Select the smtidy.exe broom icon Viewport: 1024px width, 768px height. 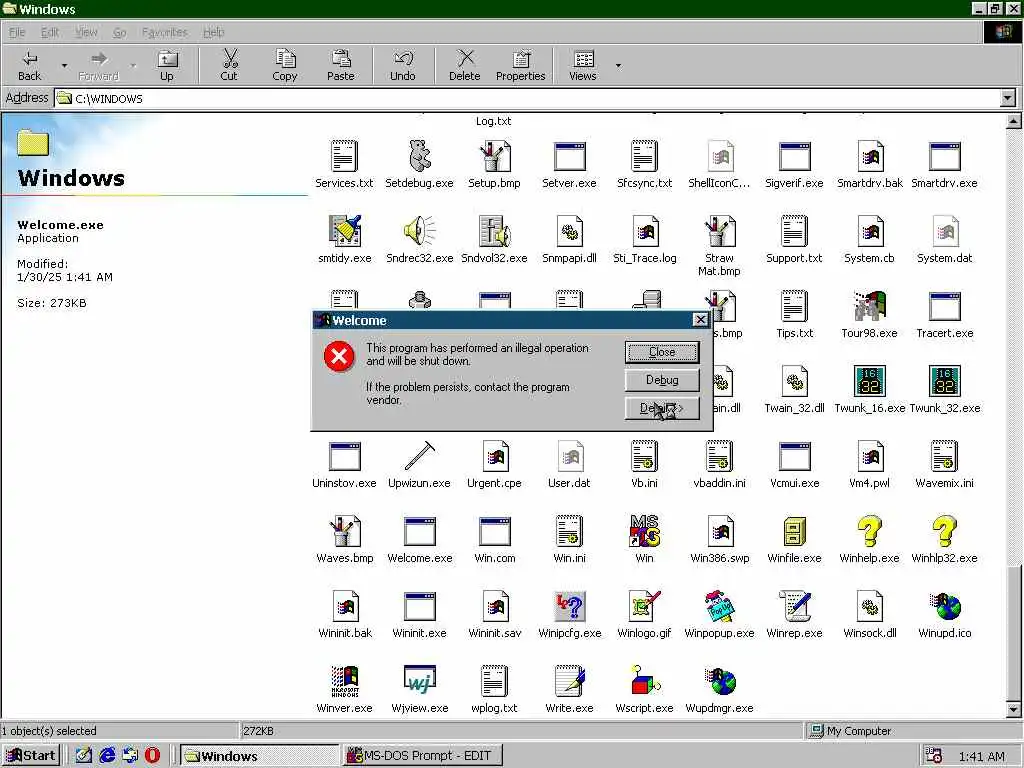pos(345,231)
